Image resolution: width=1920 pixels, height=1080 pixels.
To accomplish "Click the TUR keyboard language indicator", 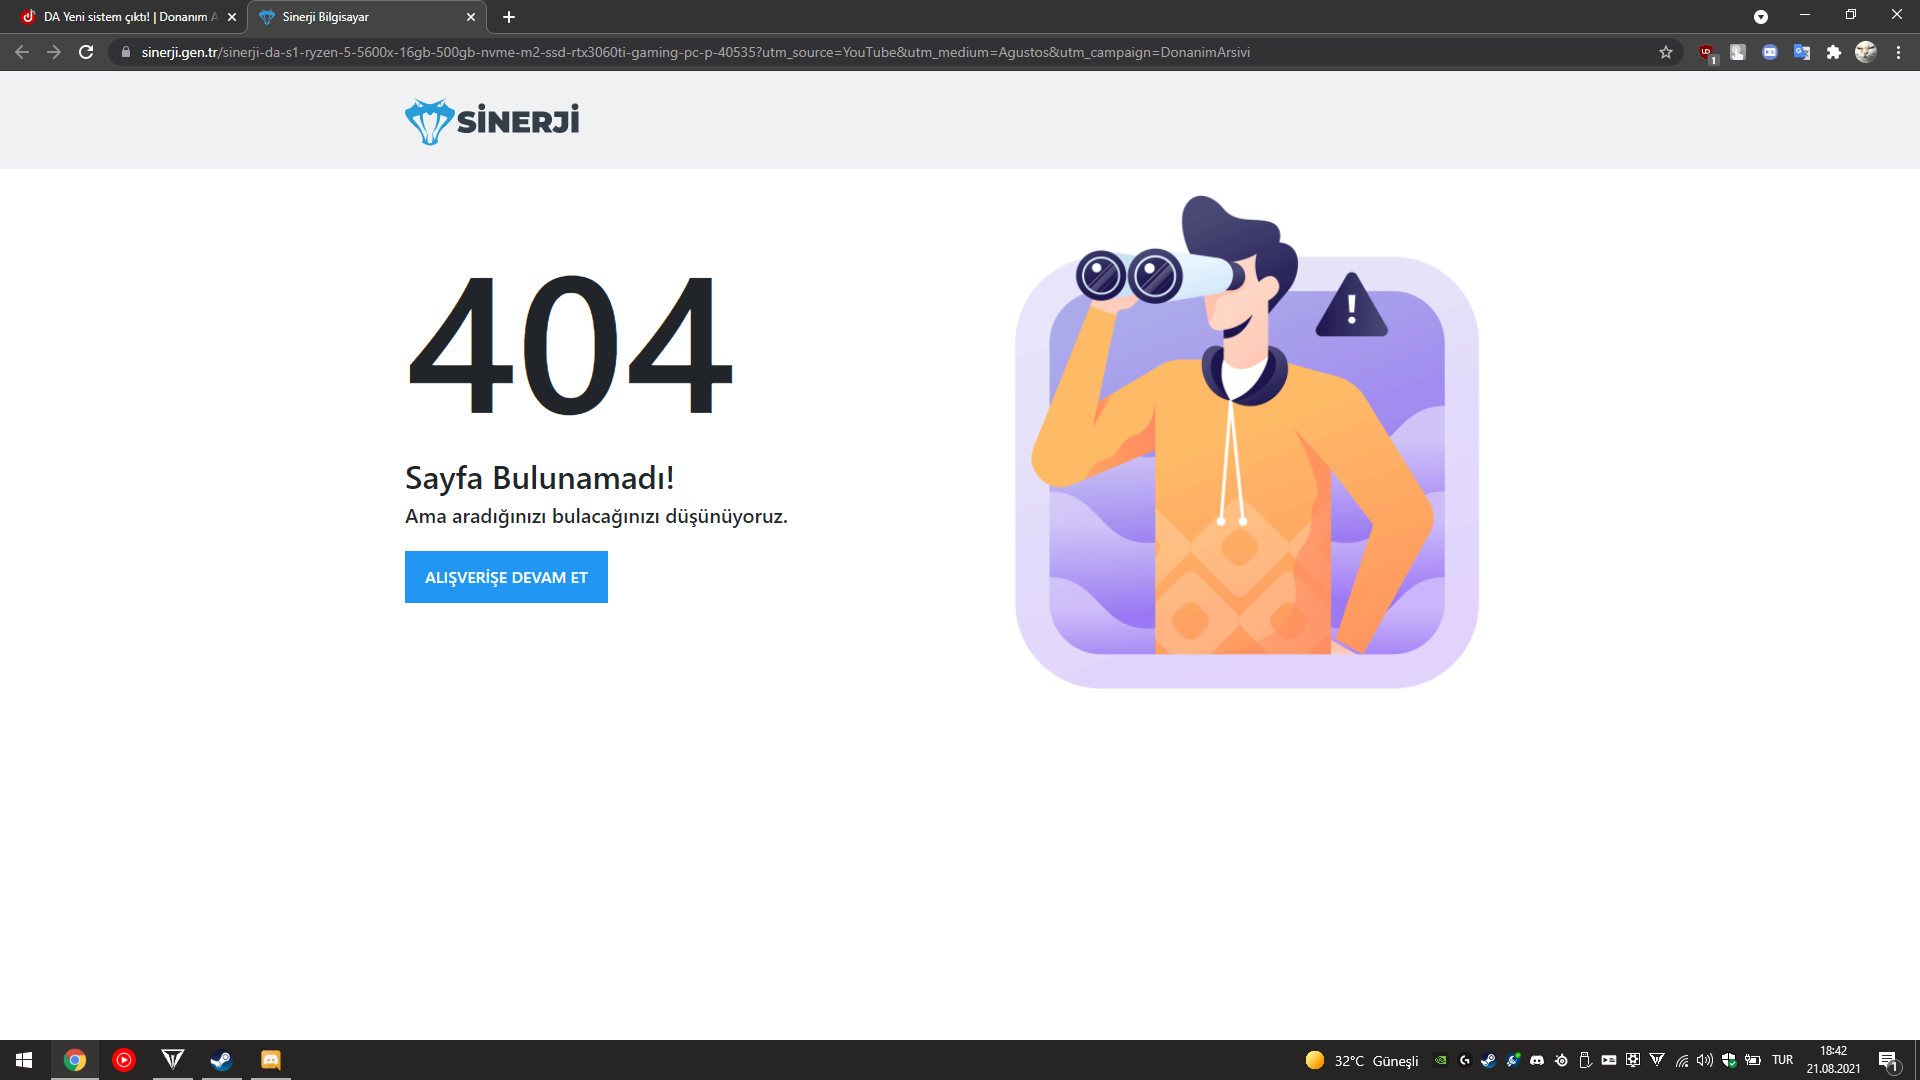I will (1782, 1060).
